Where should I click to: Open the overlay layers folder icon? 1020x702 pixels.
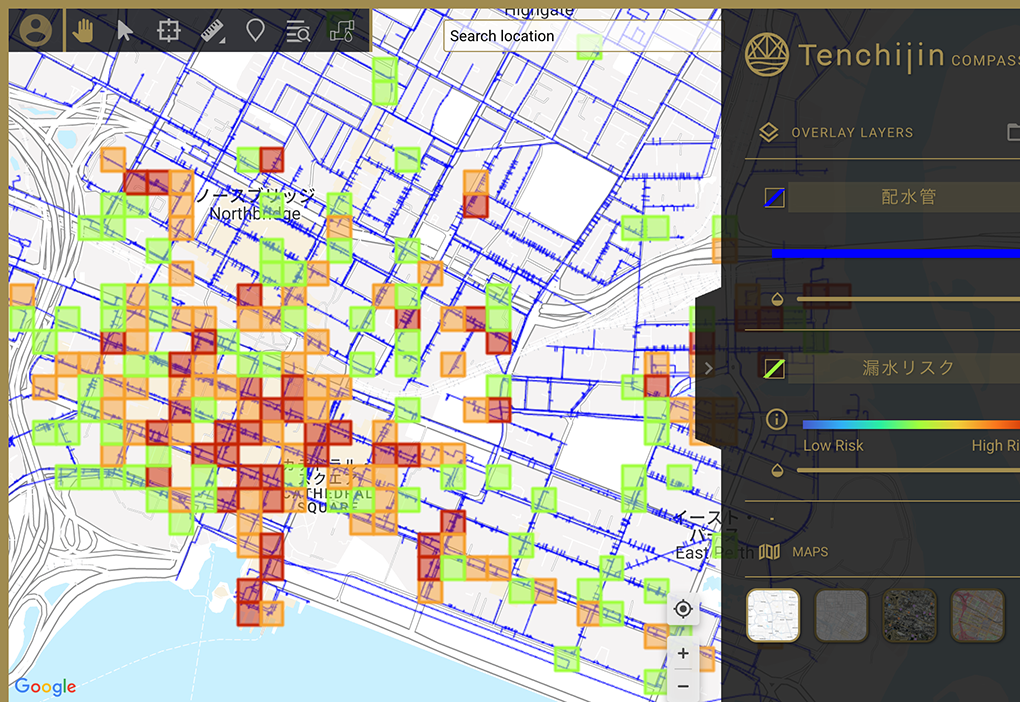[1012, 132]
